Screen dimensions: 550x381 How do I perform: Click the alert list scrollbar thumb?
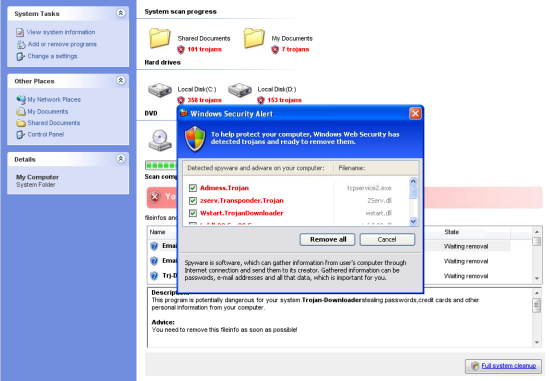(413, 192)
